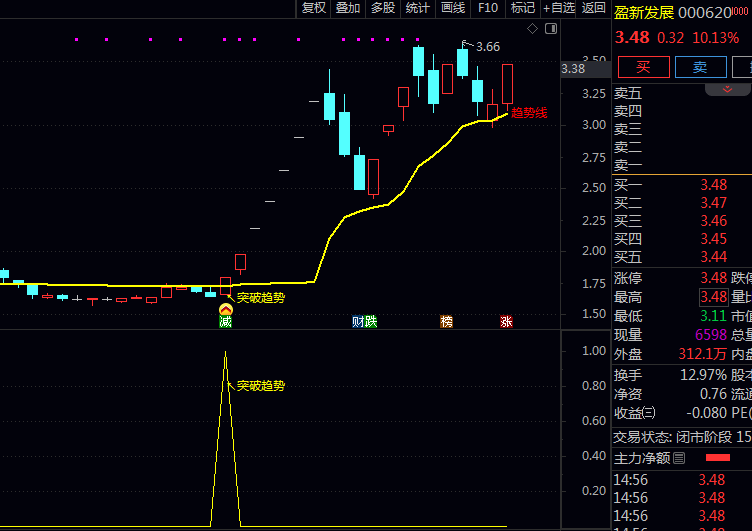Select the 买四 price 3.45

pos(713,239)
